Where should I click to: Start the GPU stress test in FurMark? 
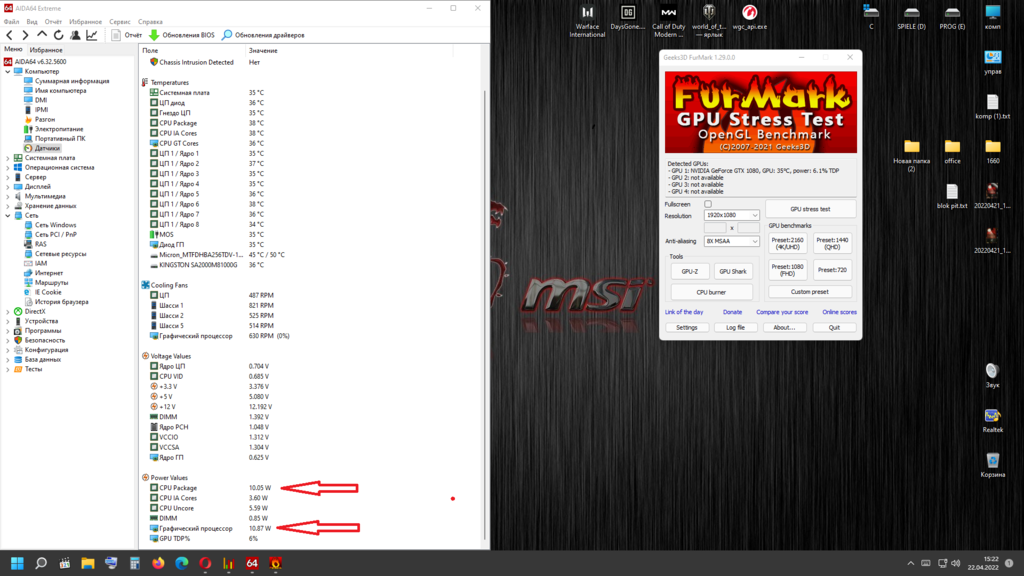pos(810,210)
